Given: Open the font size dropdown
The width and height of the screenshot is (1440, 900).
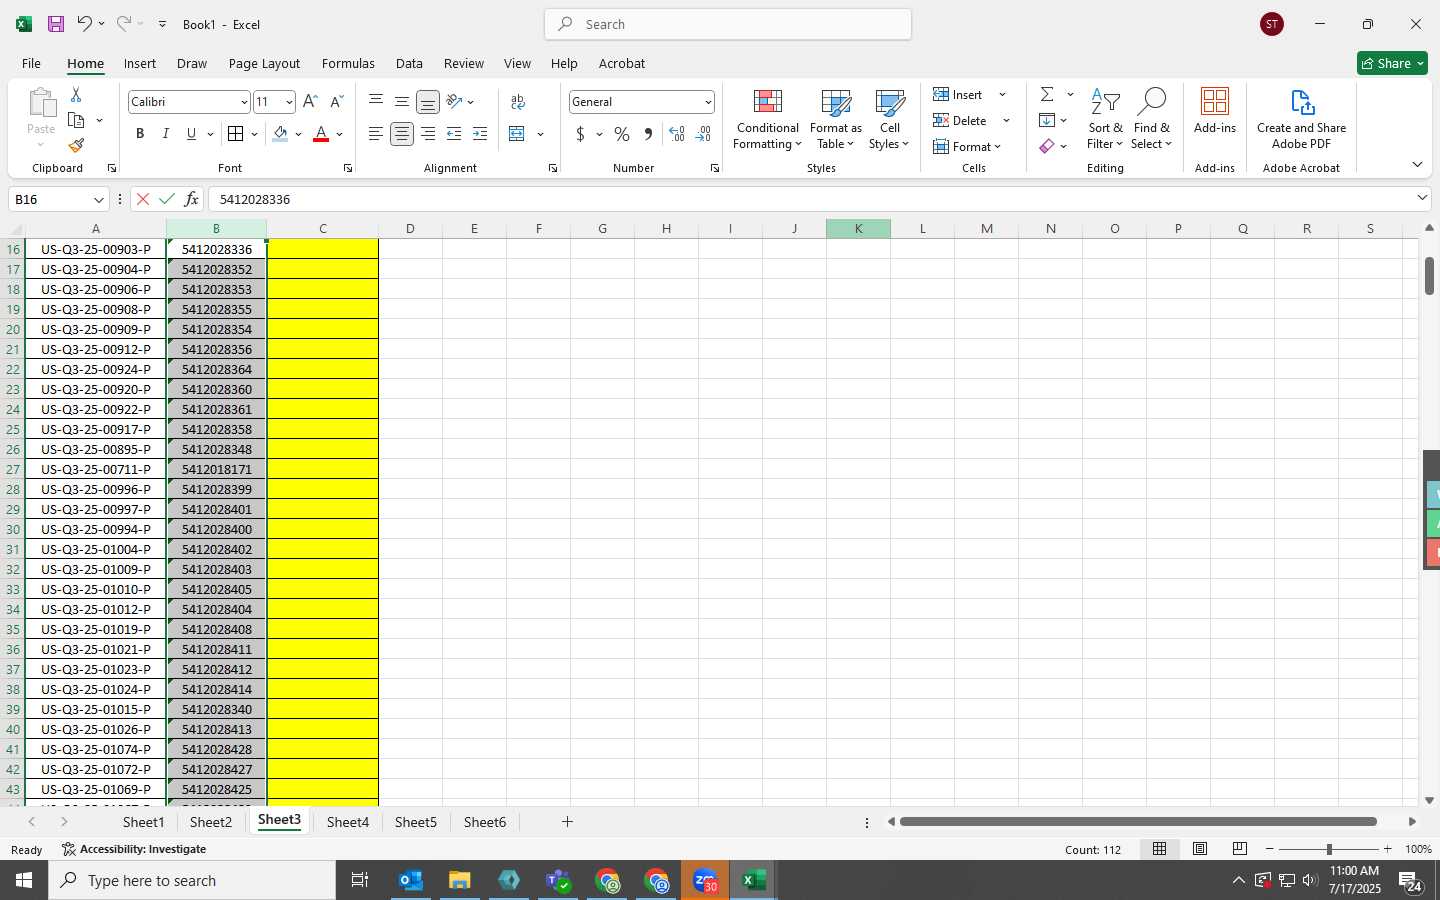Looking at the screenshot, I should (289, 102).
